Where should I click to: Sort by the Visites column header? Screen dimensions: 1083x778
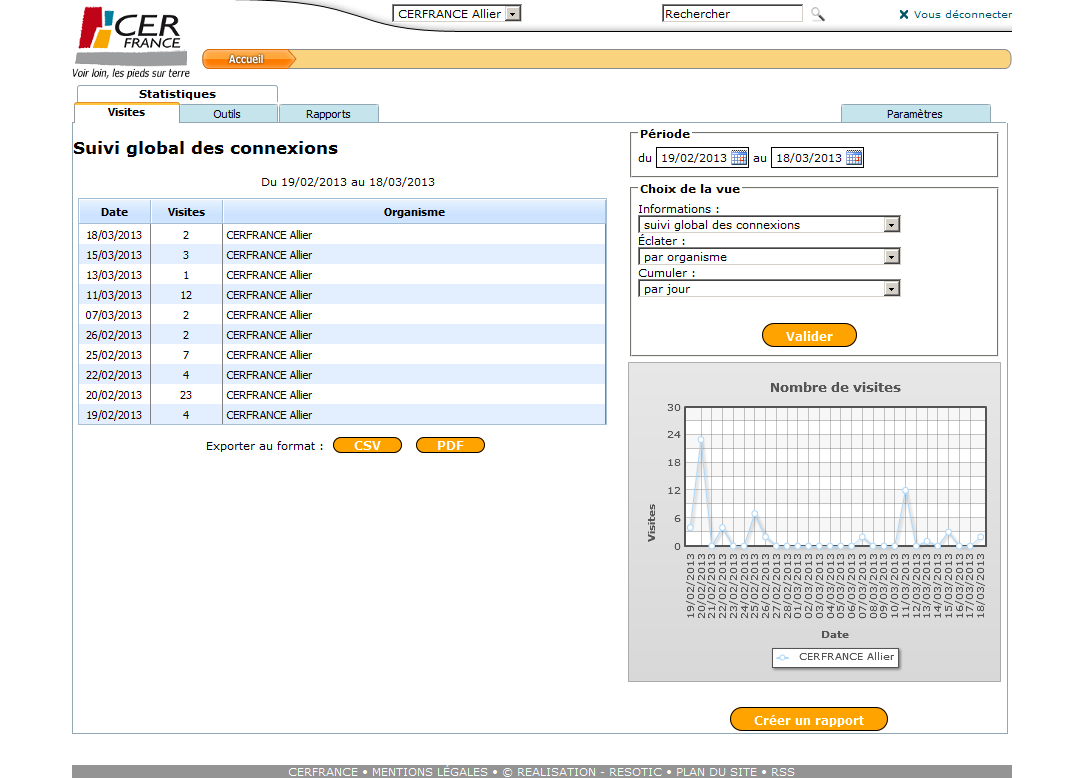point(186,212)
